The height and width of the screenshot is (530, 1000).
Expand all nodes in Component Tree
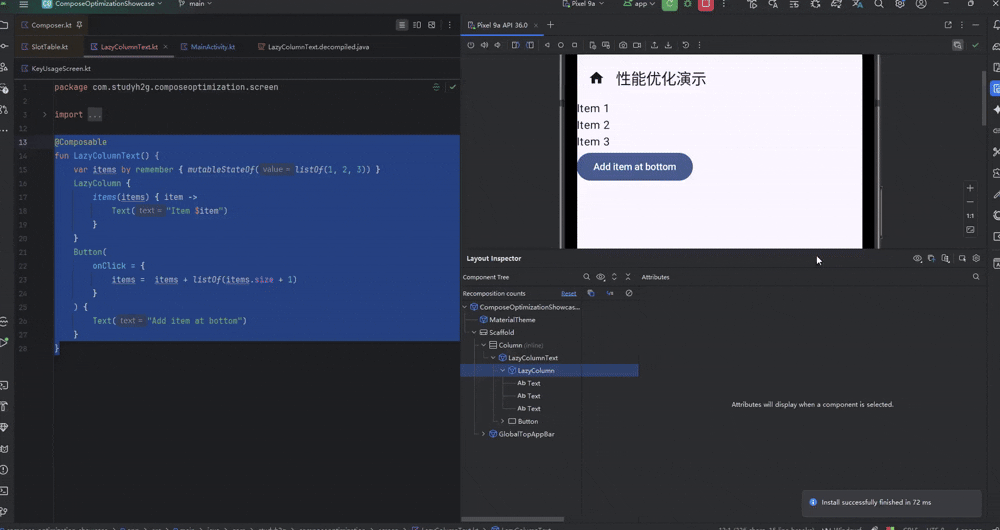(x=614, y=277)
